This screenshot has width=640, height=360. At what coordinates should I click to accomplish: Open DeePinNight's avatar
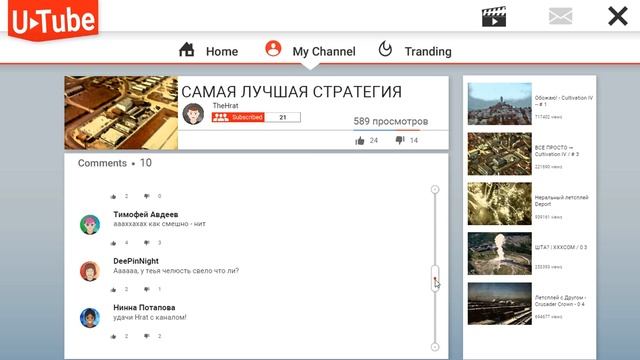(x=90, y=271)
